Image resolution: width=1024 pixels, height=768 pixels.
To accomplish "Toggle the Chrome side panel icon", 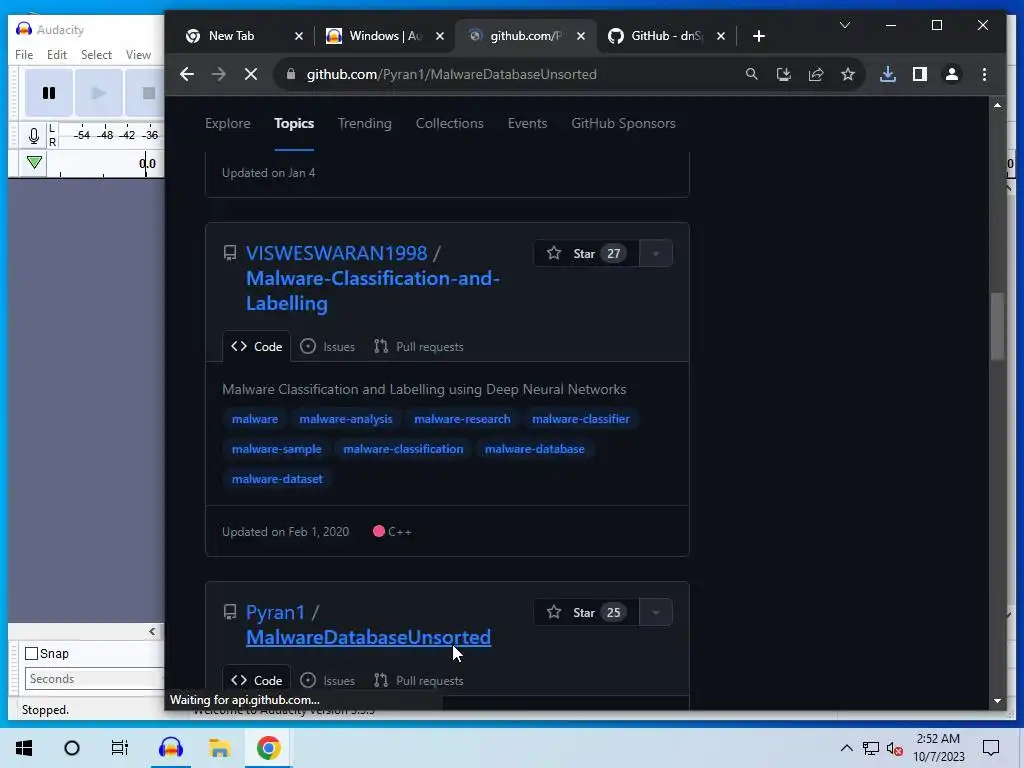I will click(x=920, y=74).
